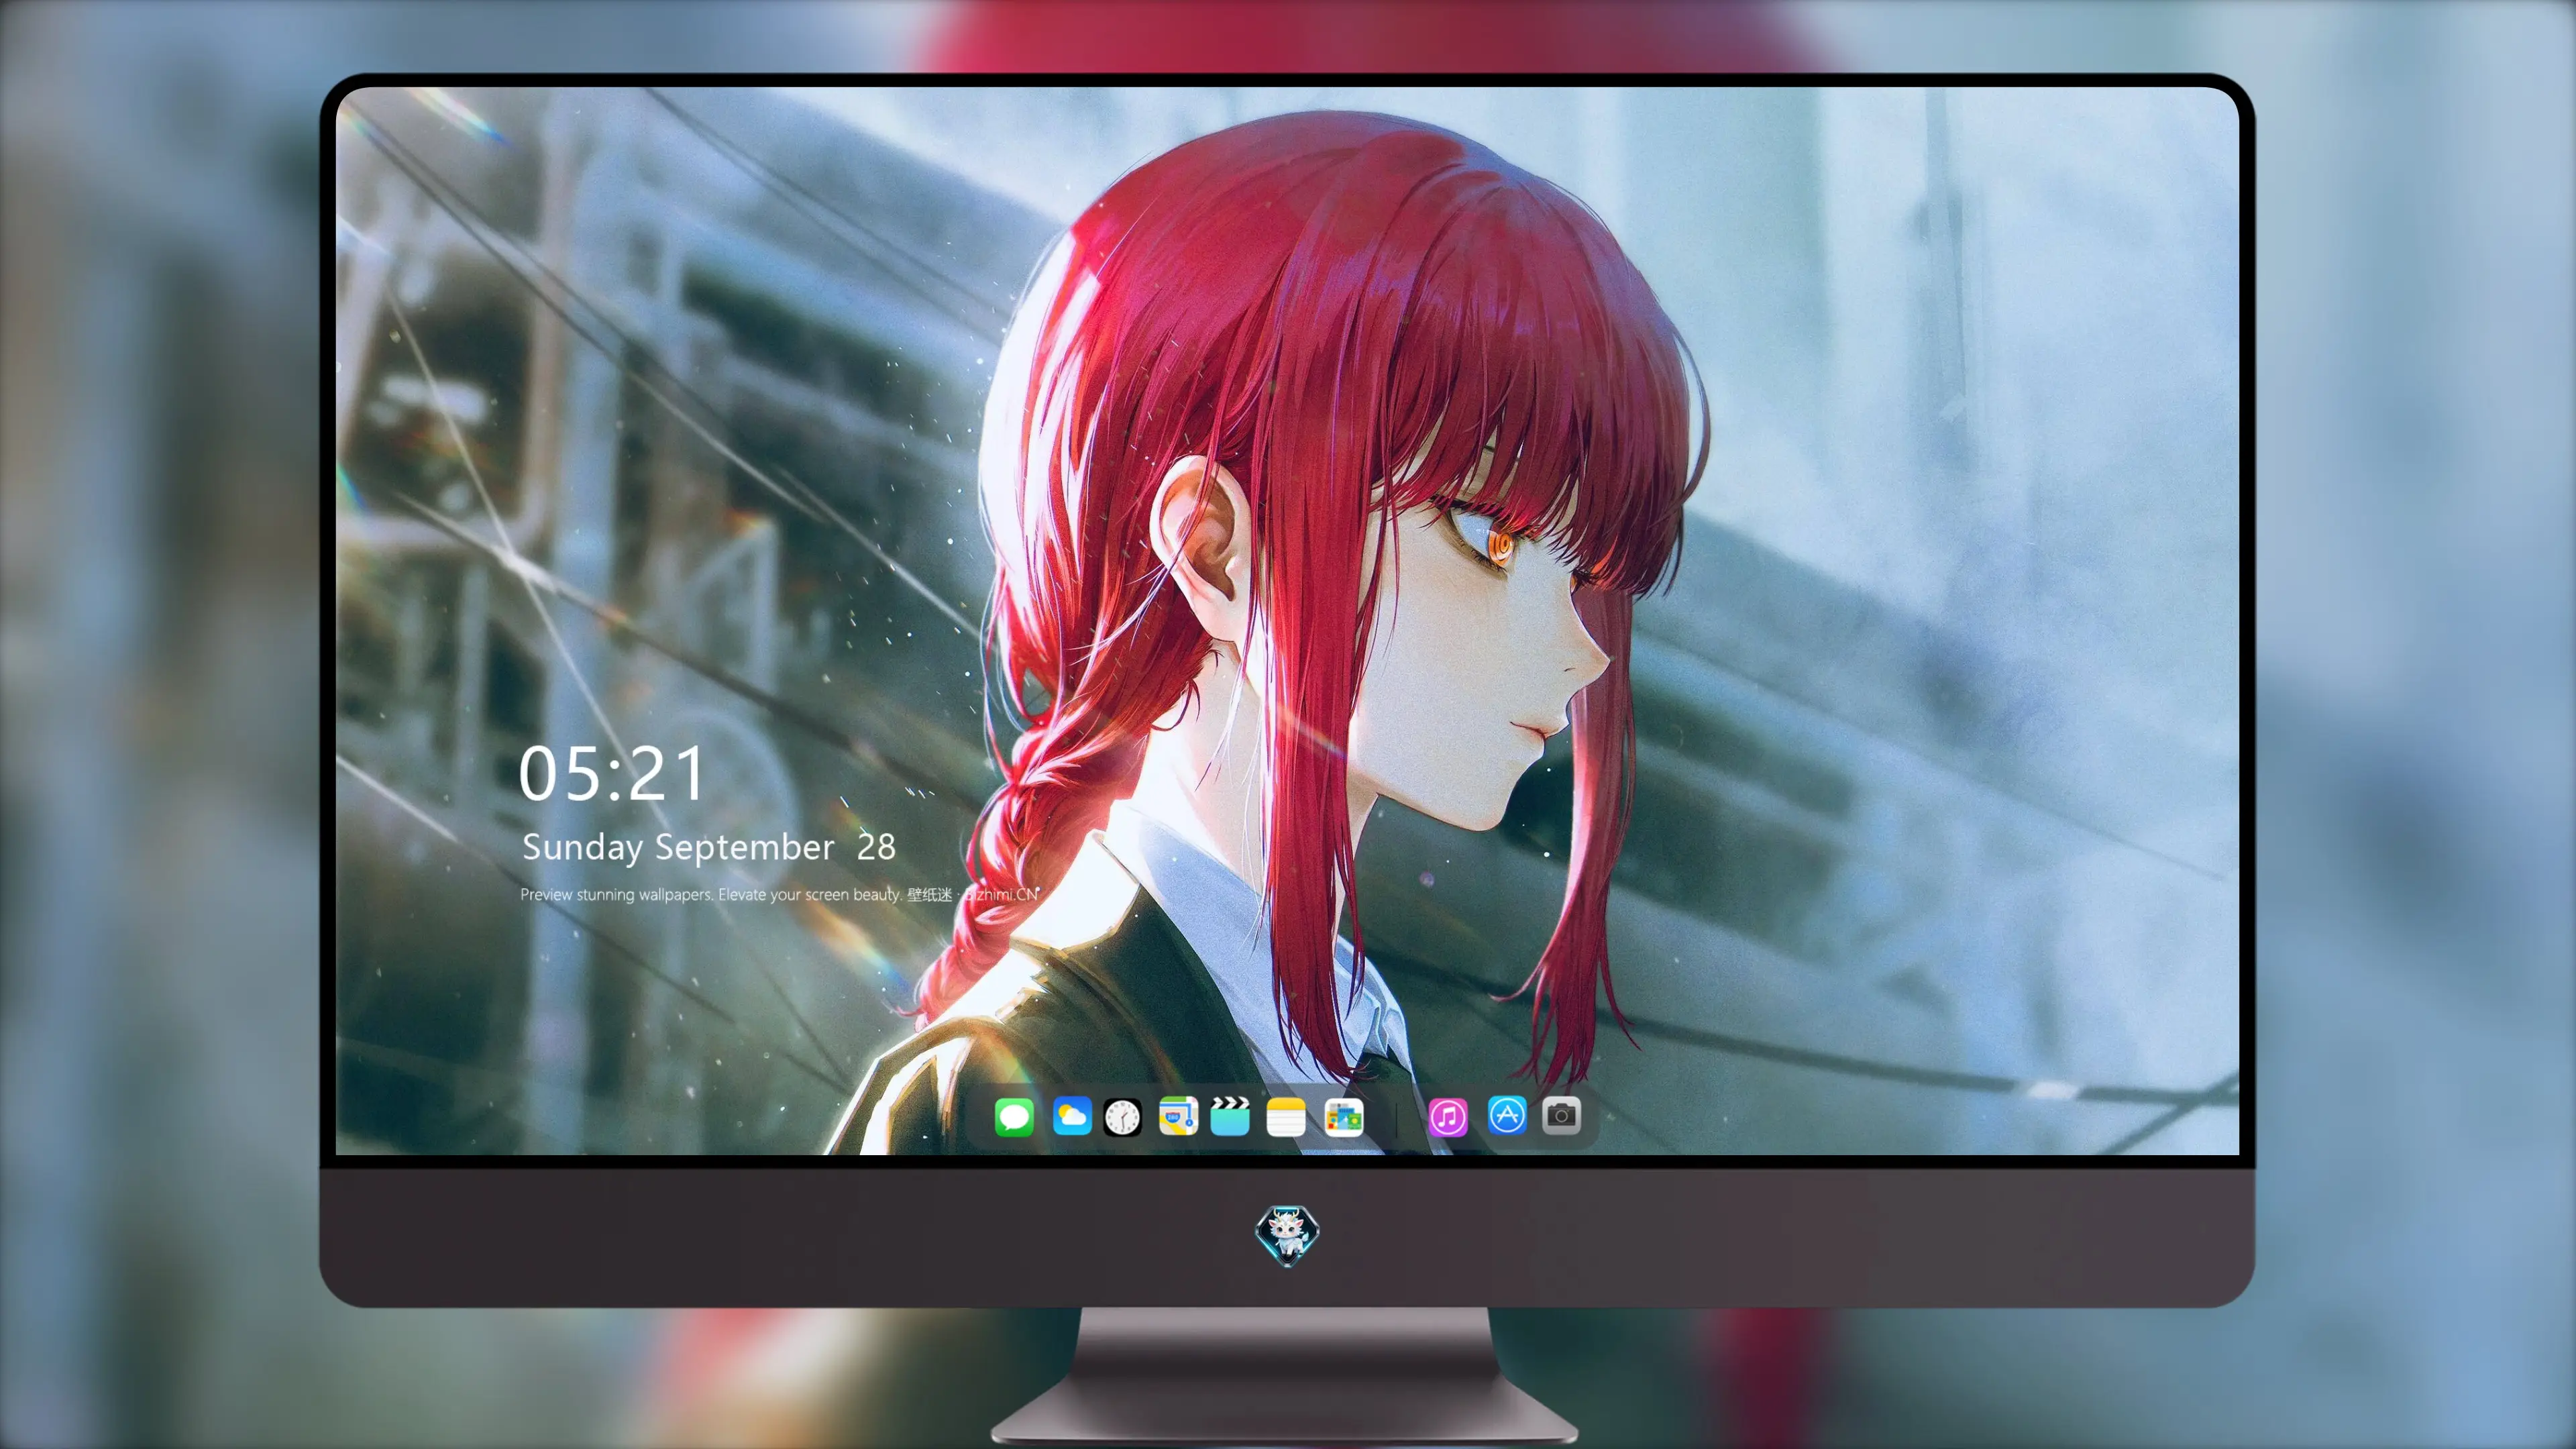The width and height of the screenshot is (2576, 1449).
Task: Launch the iTunes Store music icon
Action: tap(1448, 1117)
